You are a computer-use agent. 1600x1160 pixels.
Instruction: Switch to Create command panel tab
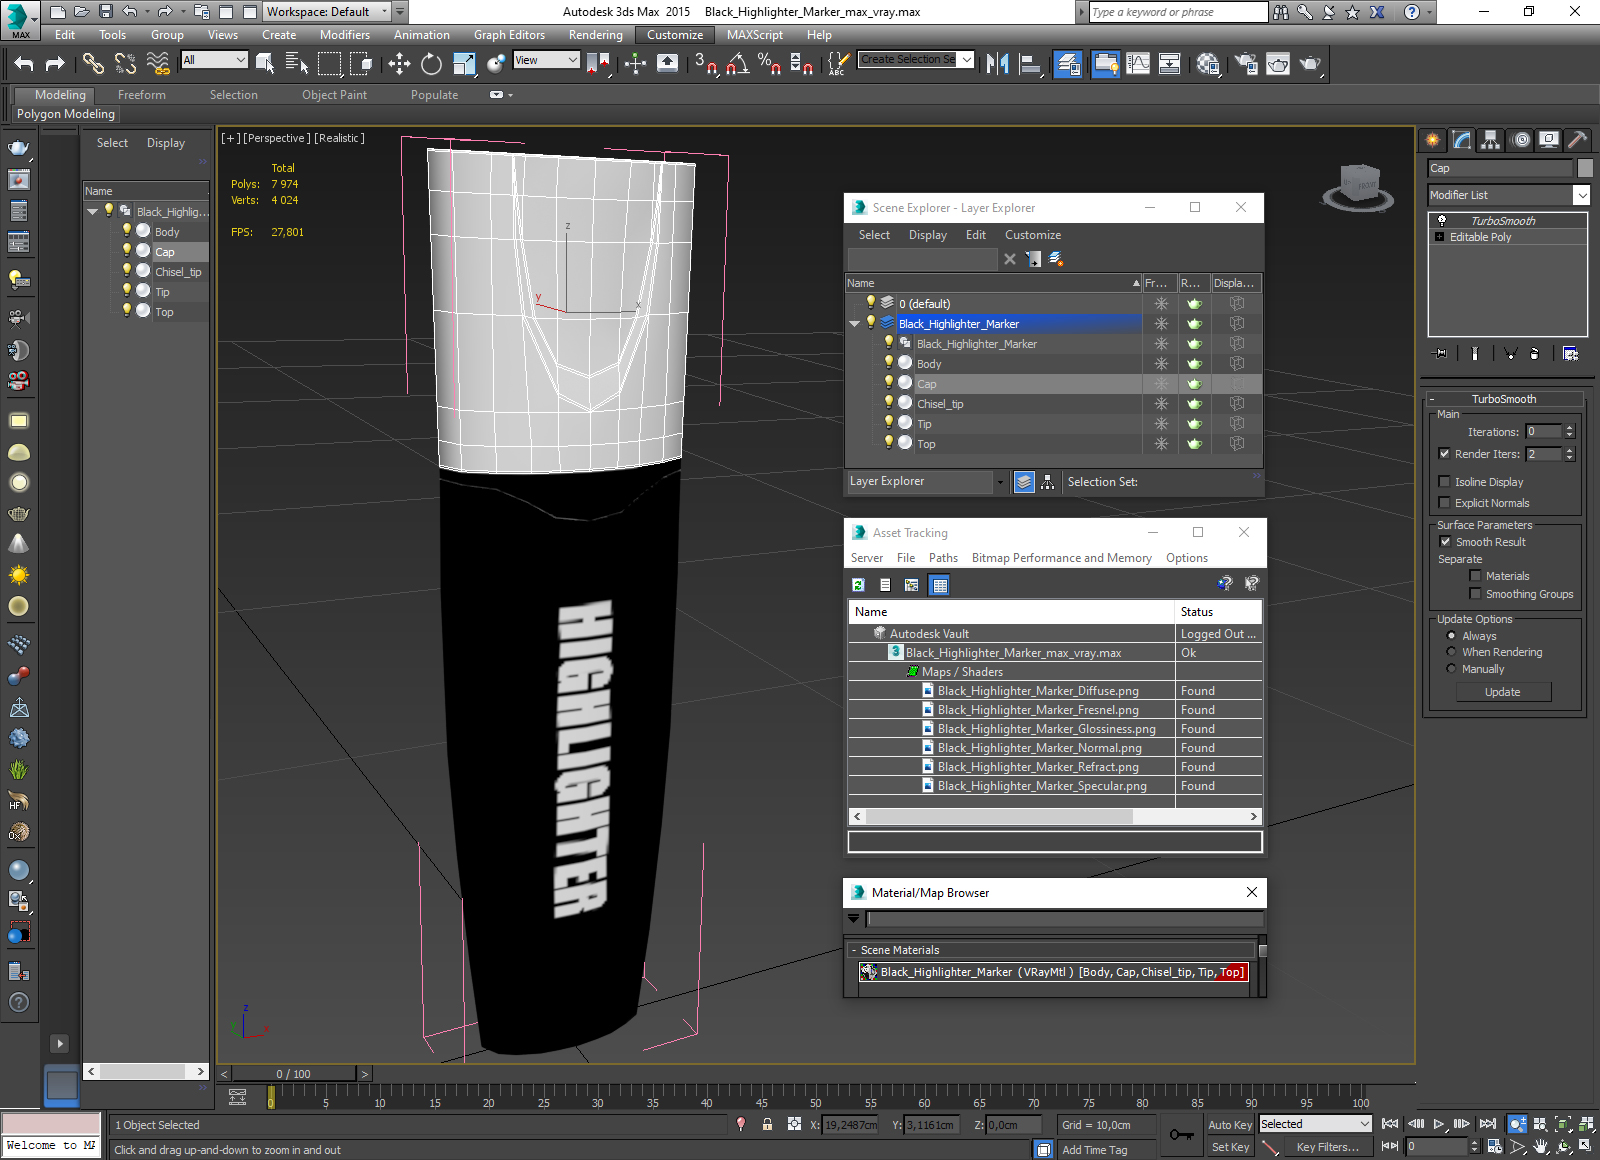(x=1433, y=140)
